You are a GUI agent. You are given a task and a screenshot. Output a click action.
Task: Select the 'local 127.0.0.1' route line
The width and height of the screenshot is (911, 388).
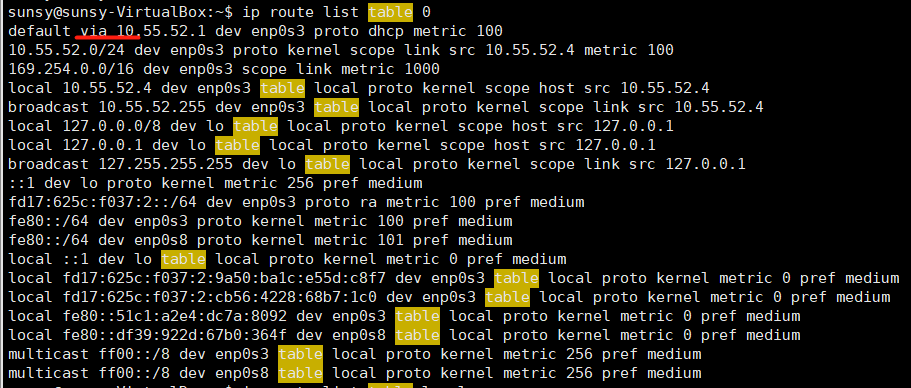click(332, 145)
